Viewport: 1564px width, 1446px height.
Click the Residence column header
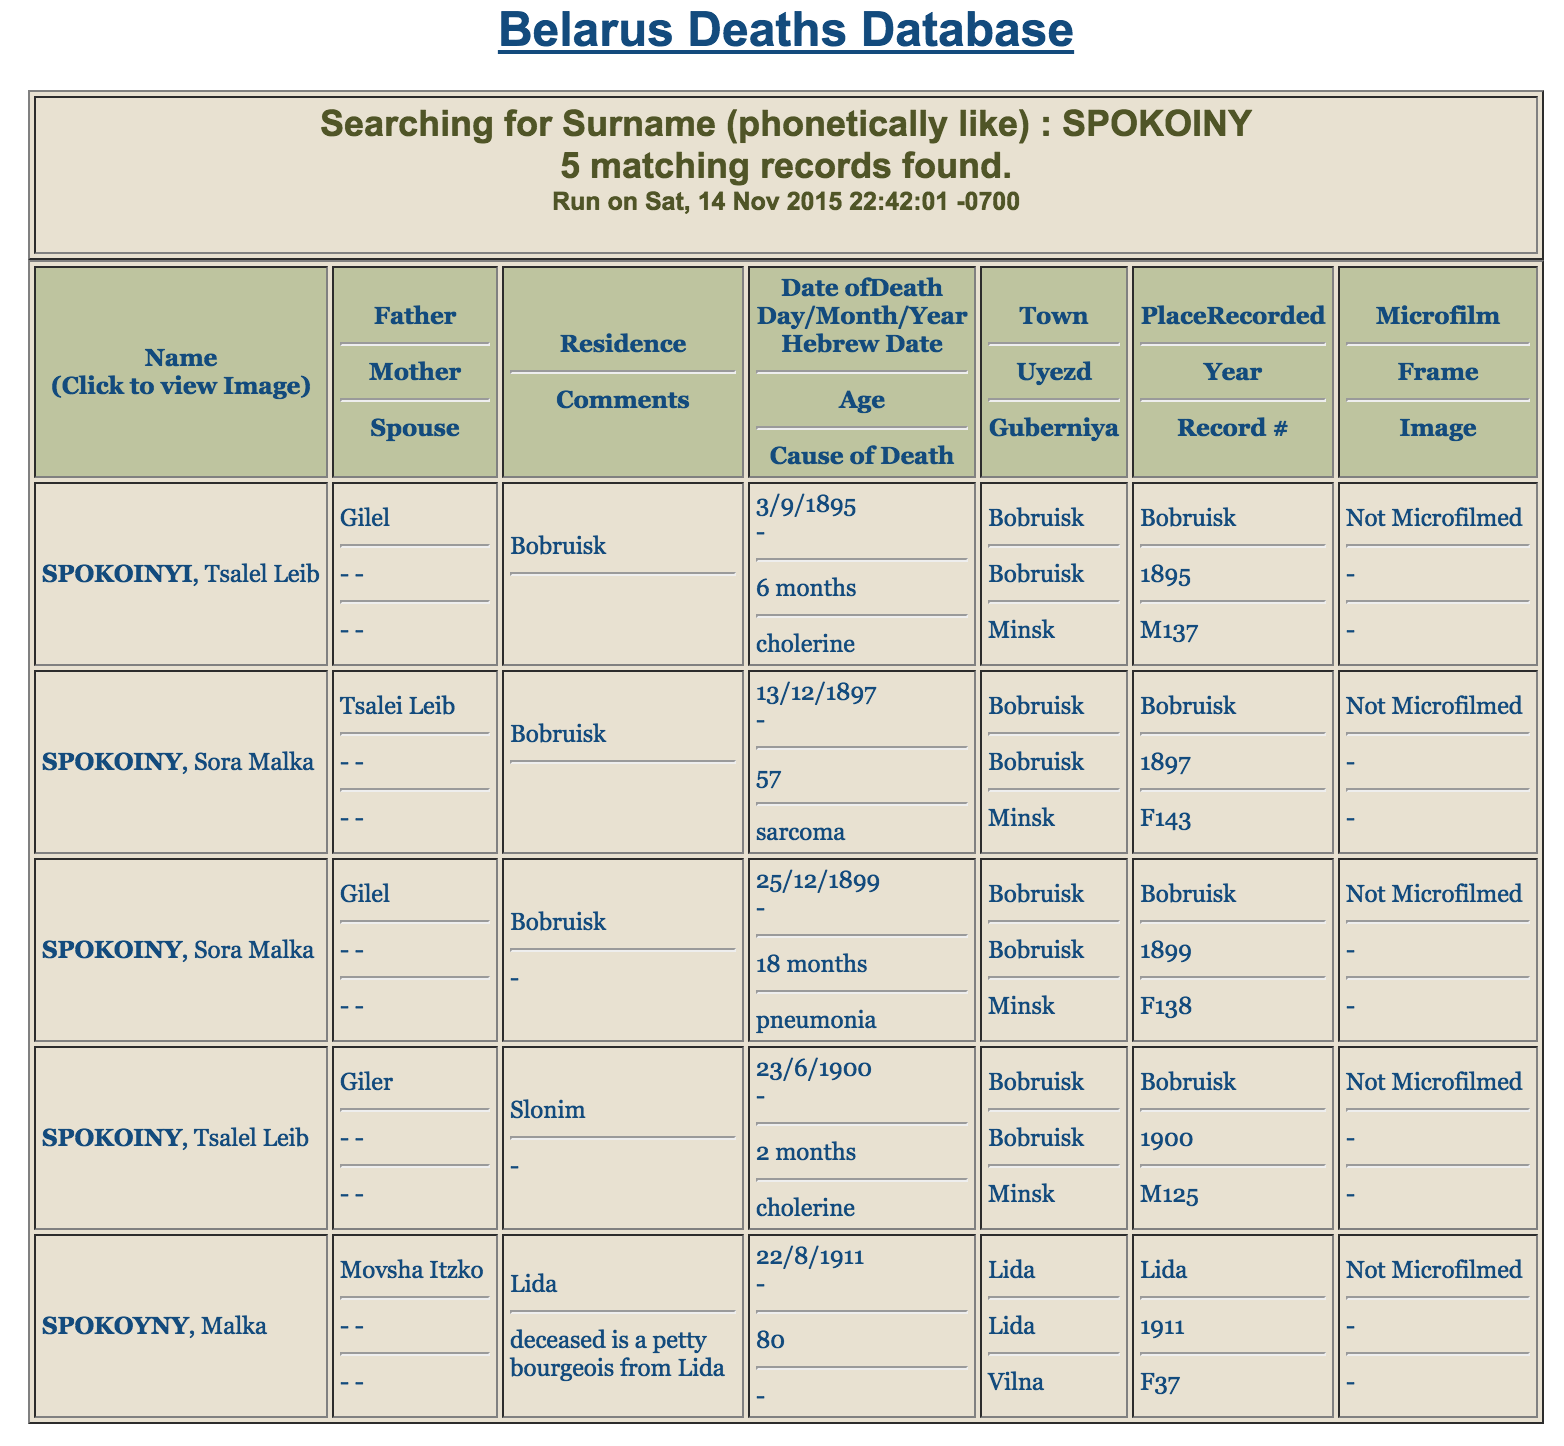[x=622, y=344]
